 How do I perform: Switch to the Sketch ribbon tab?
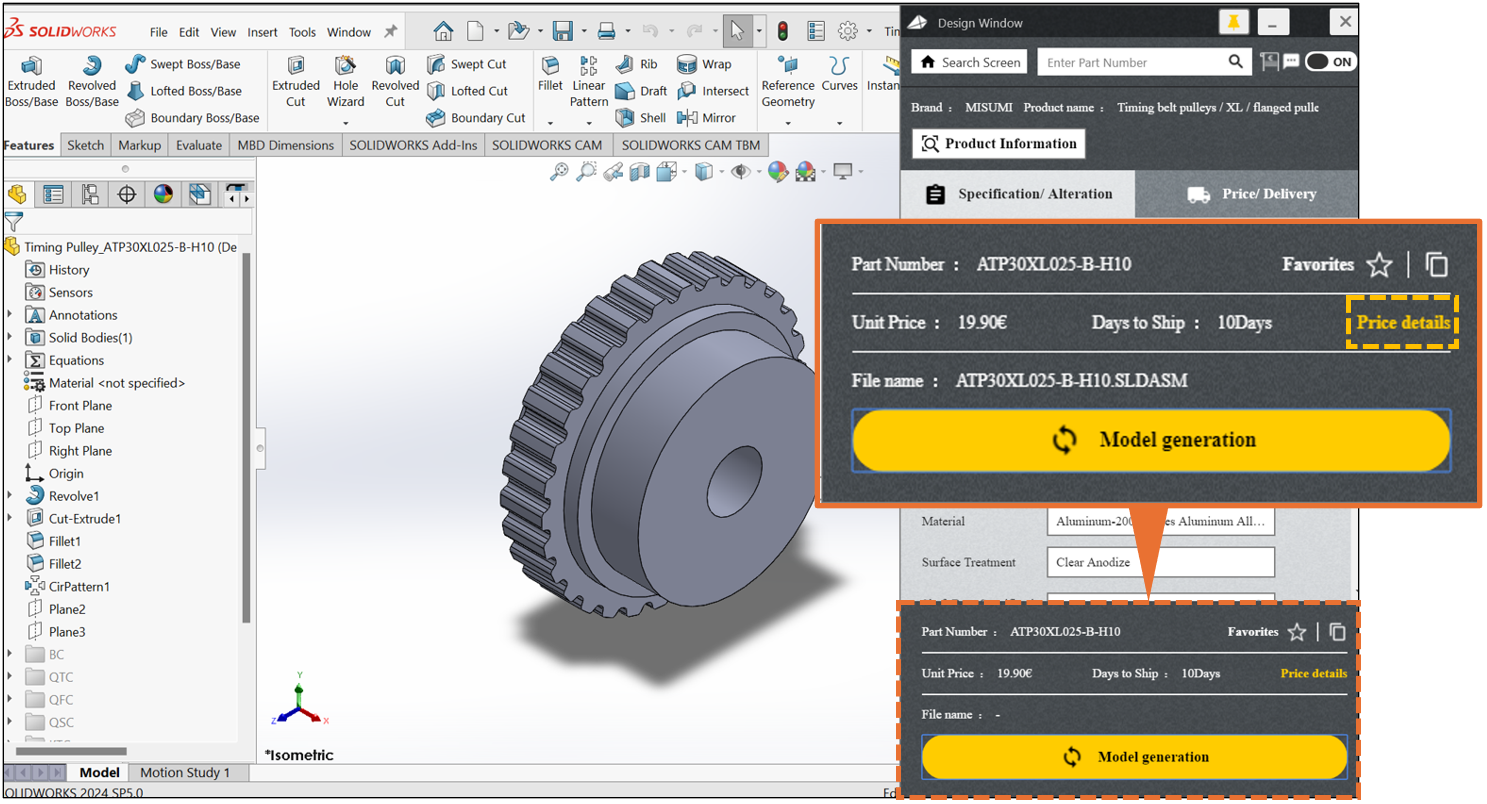point(85,145)
